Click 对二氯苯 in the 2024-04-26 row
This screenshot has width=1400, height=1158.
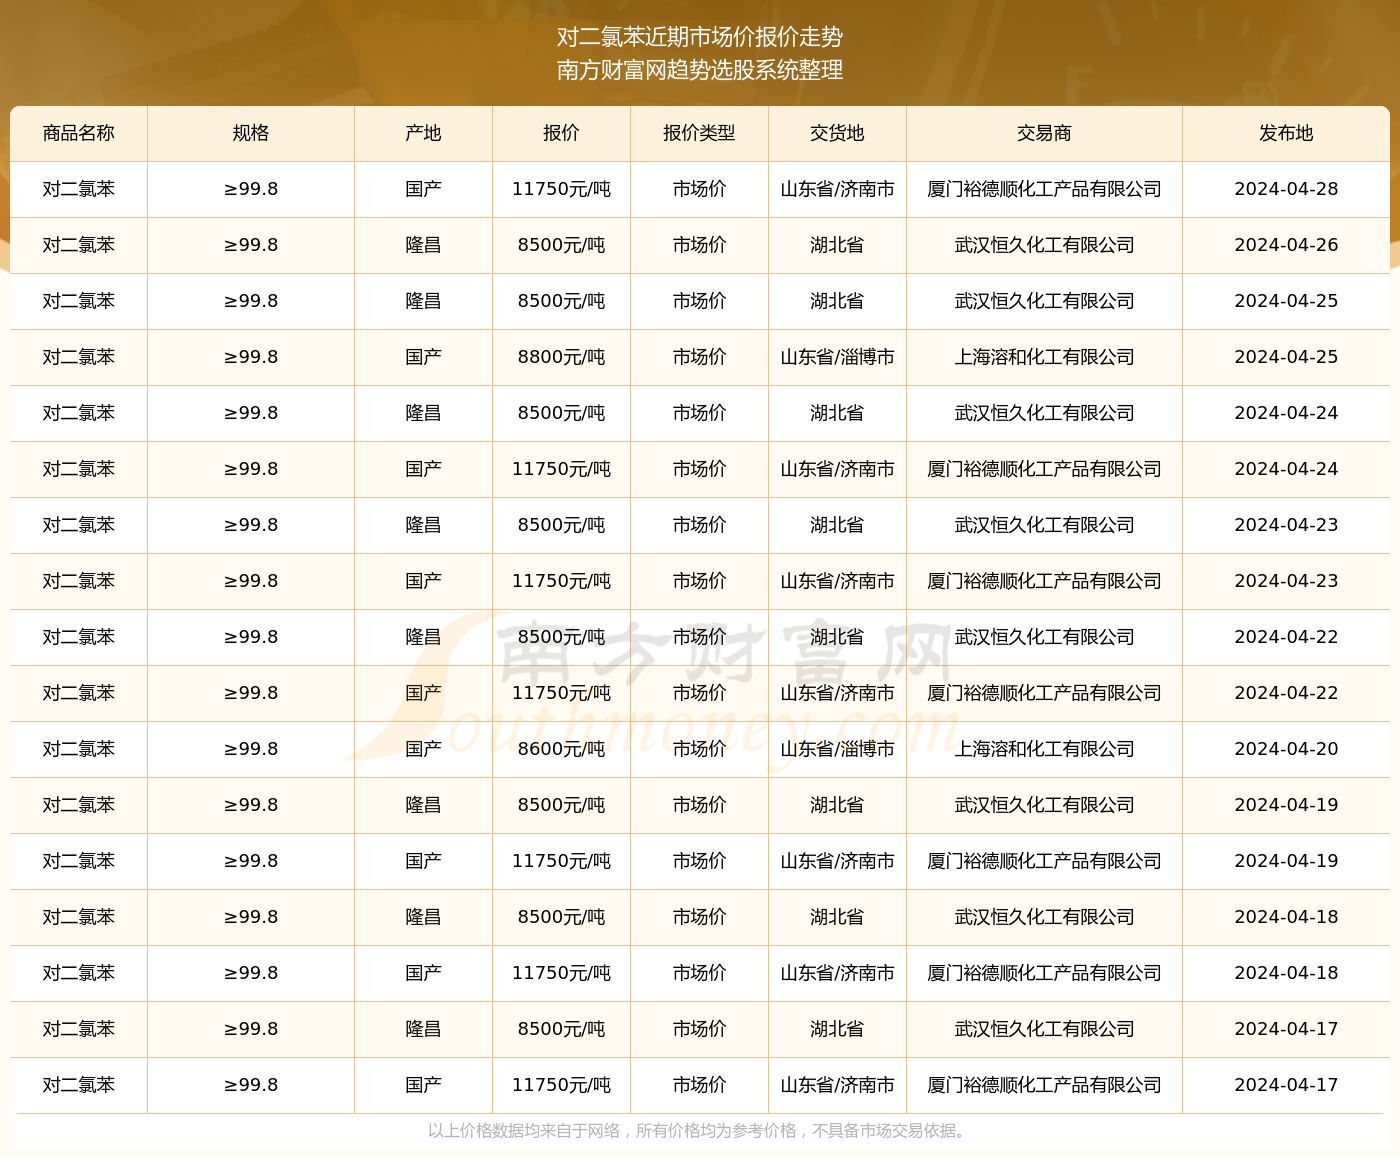[79, 245]
